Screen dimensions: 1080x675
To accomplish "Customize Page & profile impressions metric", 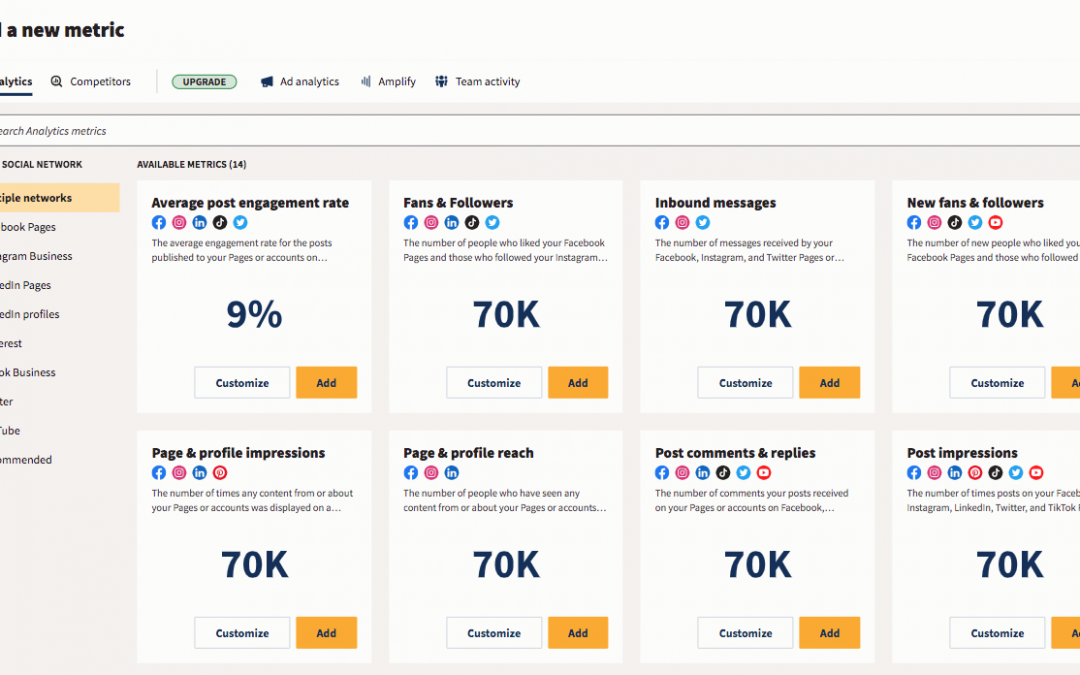I will pyautogui.click(x=242, y=632).
